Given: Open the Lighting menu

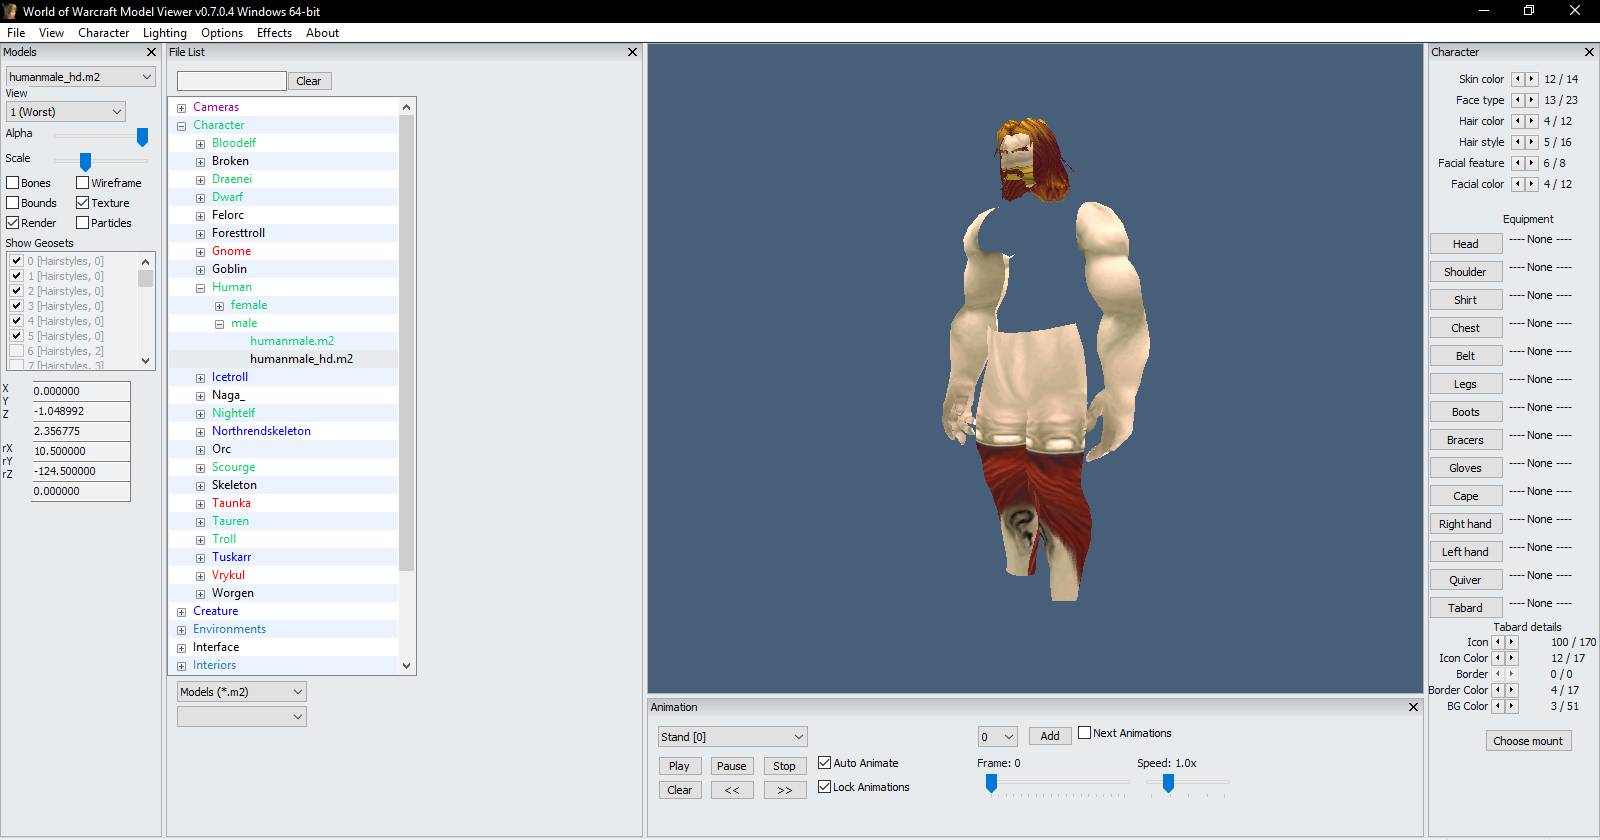Looking at the screenshot, I should tap(165, 33).
